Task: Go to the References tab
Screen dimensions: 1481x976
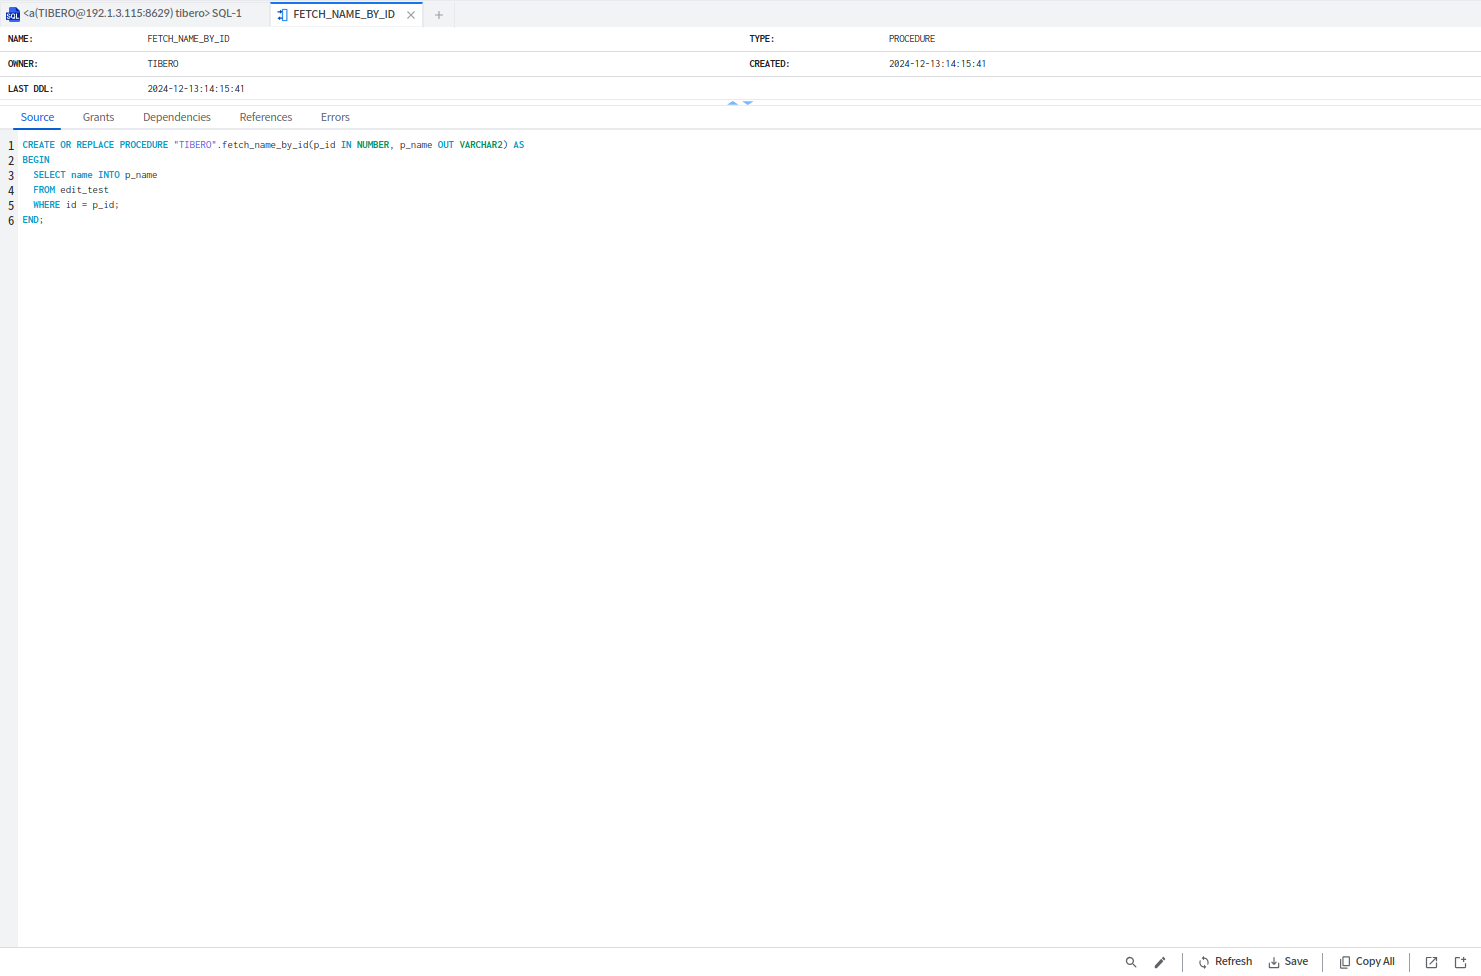Action: click(x=266, y=118)
